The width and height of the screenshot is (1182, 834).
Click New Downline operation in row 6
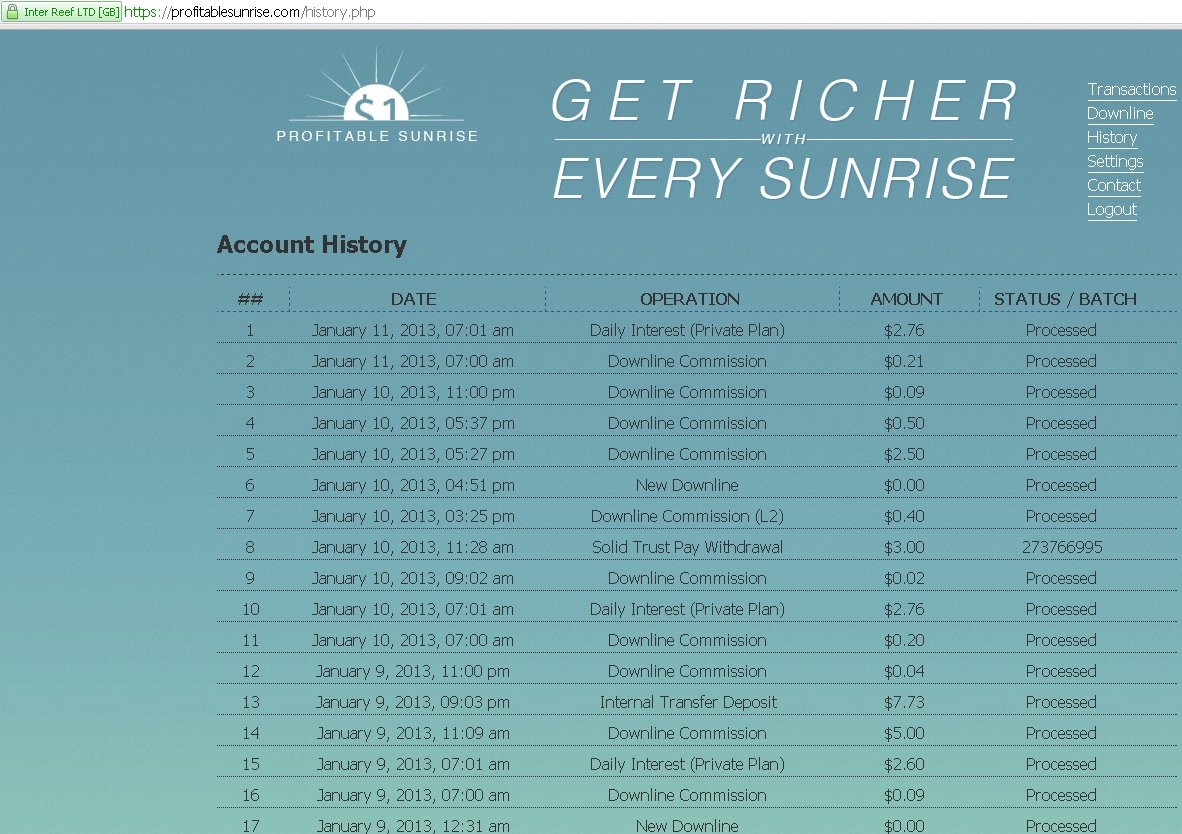pos(687,485)
